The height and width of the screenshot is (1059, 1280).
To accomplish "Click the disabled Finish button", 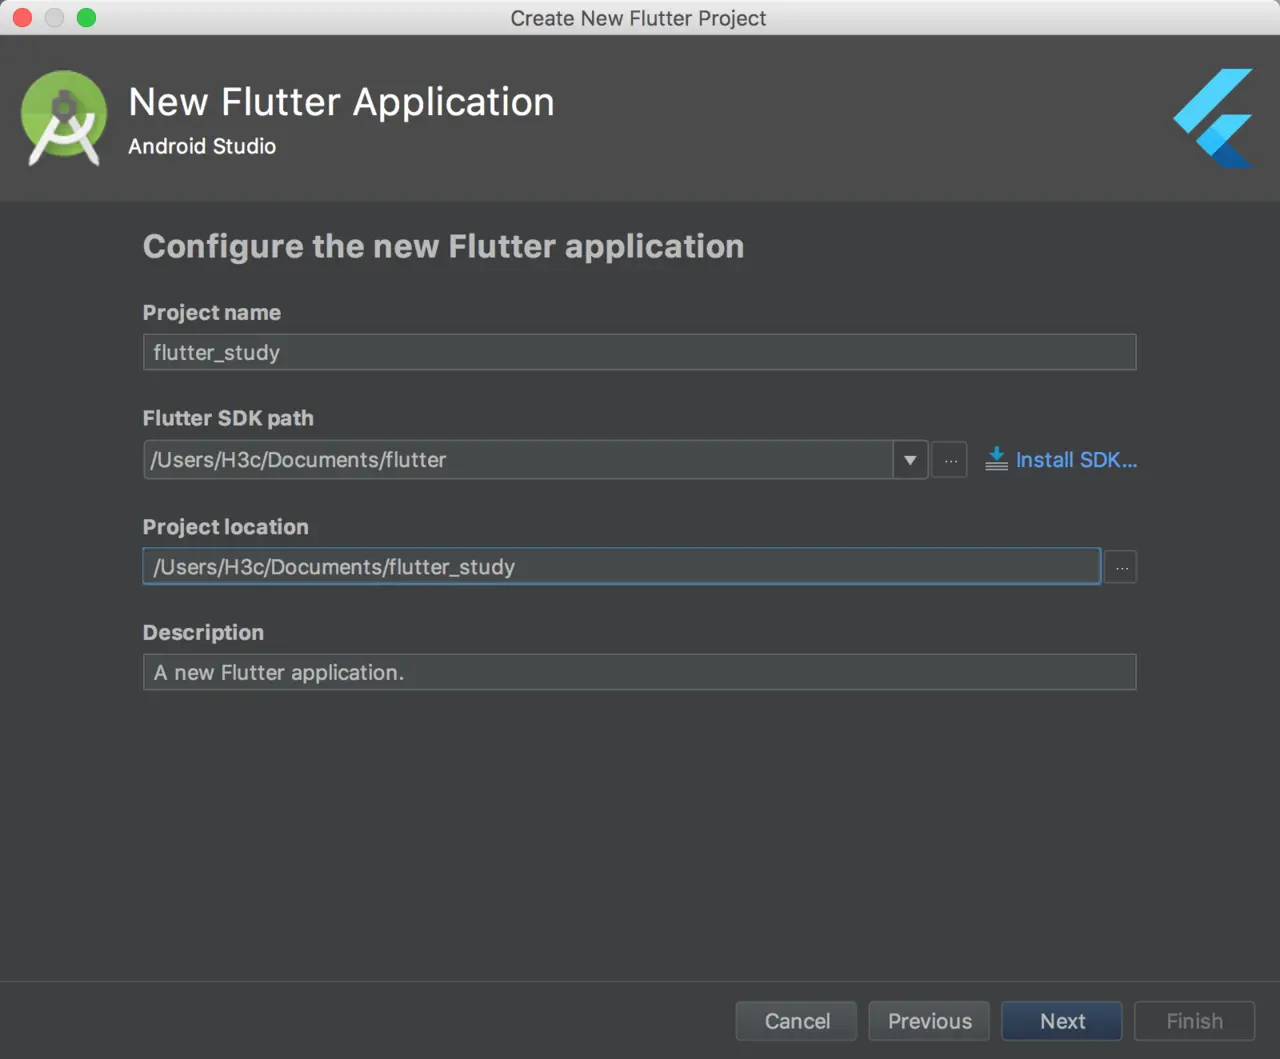I will (x=1194, y=1021).
